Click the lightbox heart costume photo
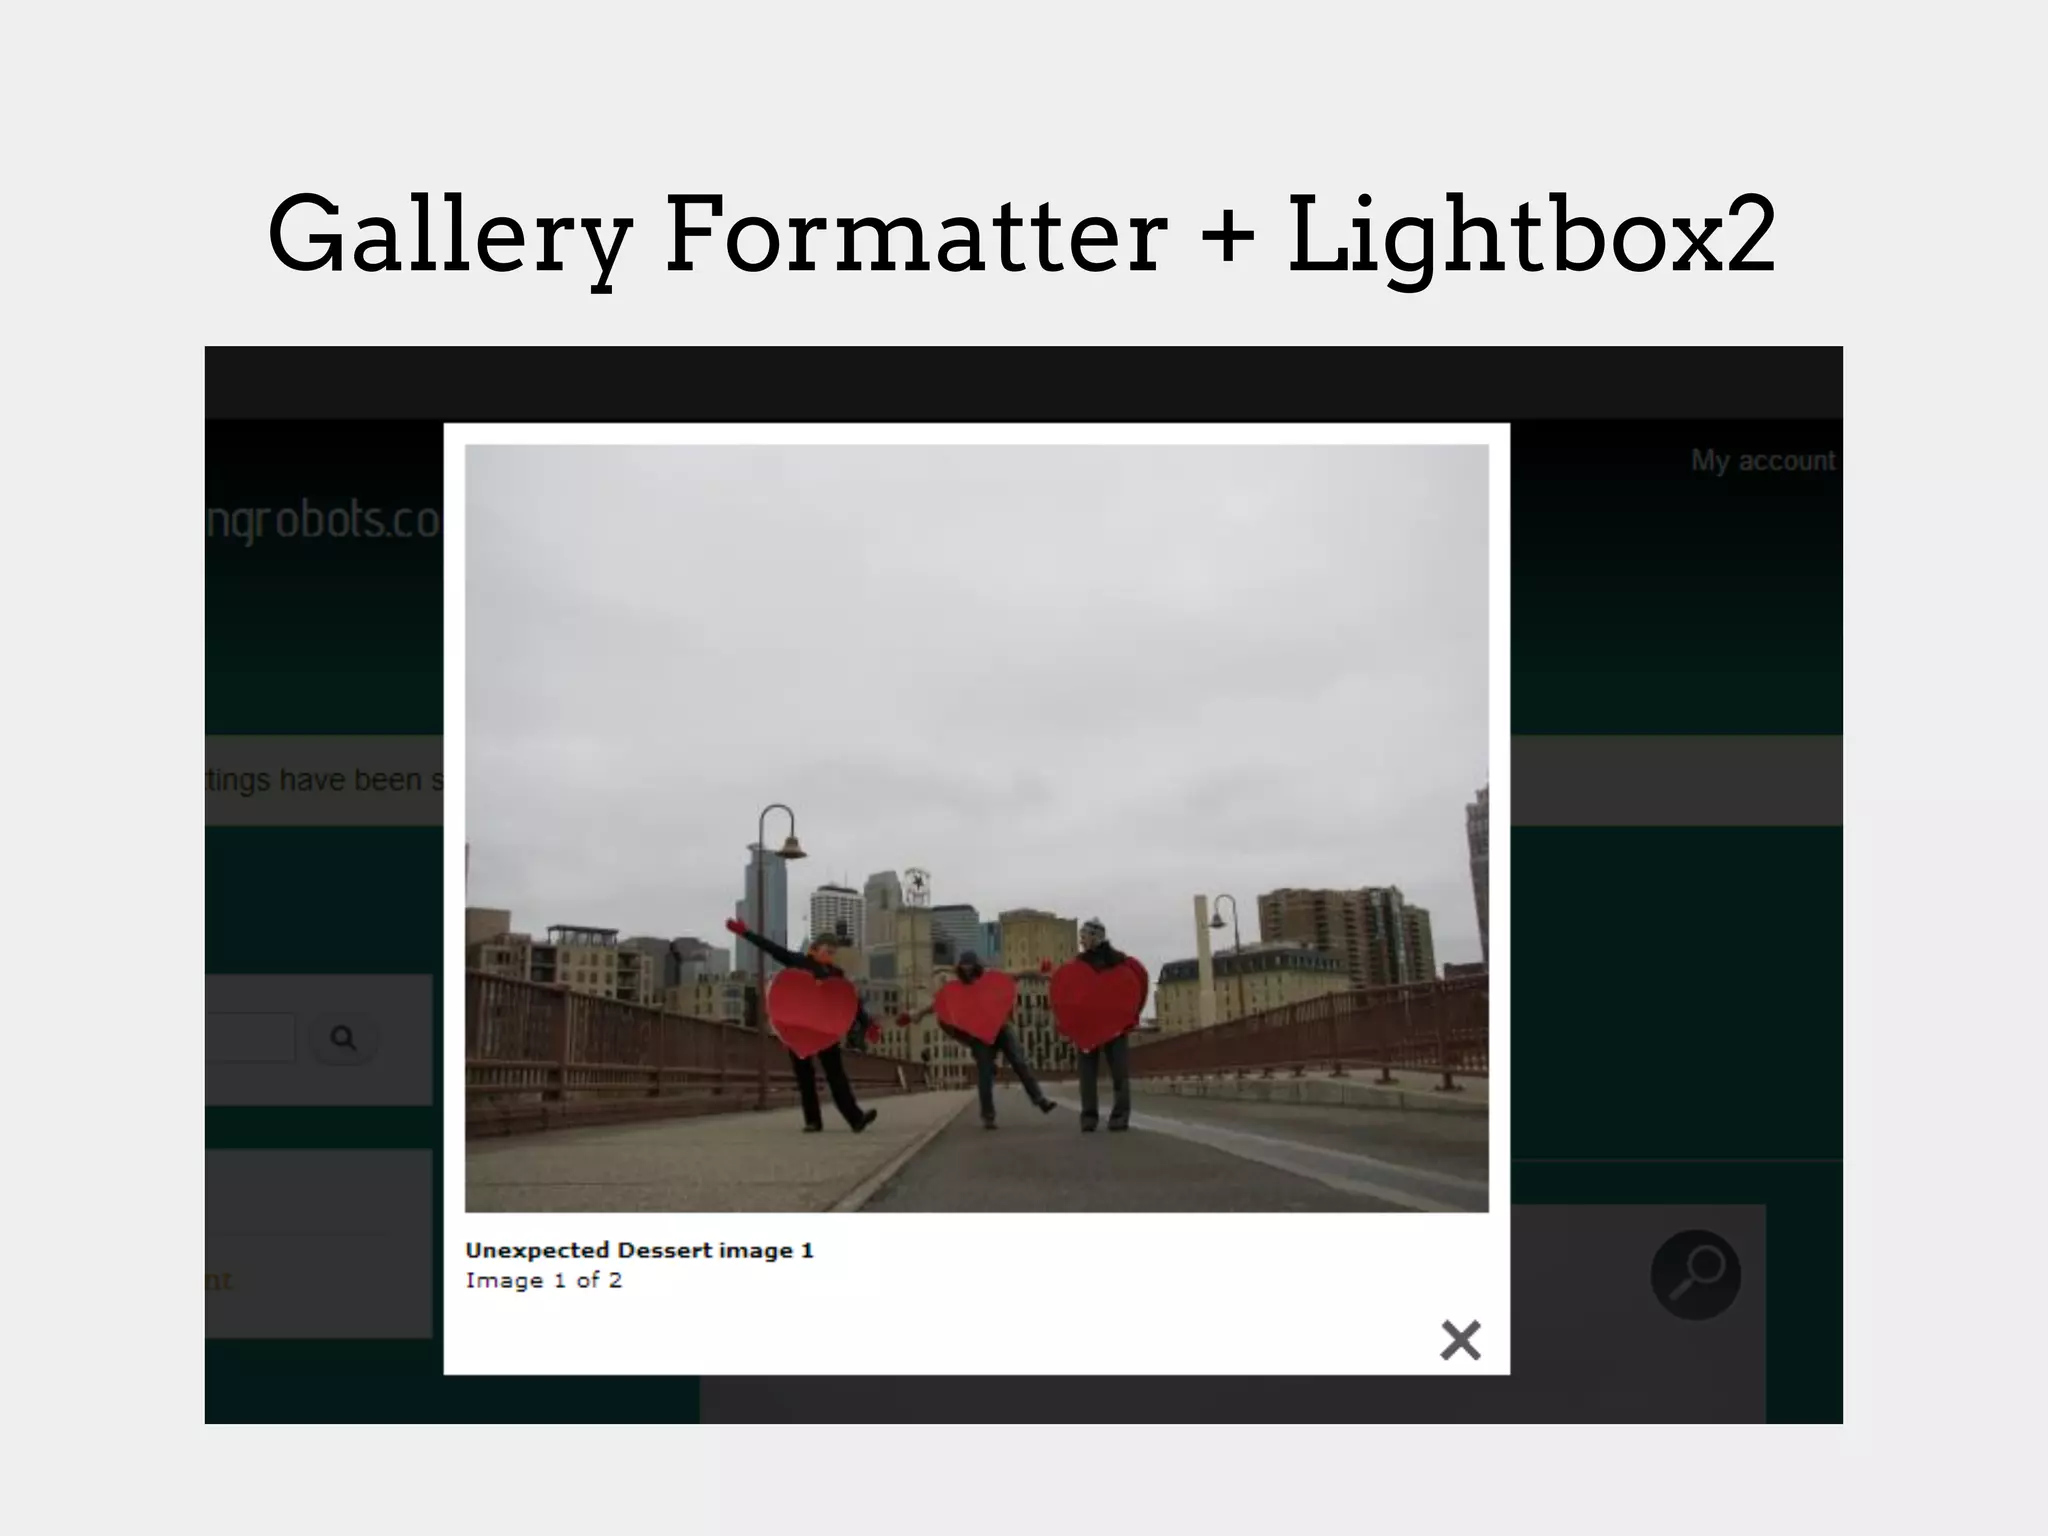This screenshot has width=2048, height=1536. (976, 828)
